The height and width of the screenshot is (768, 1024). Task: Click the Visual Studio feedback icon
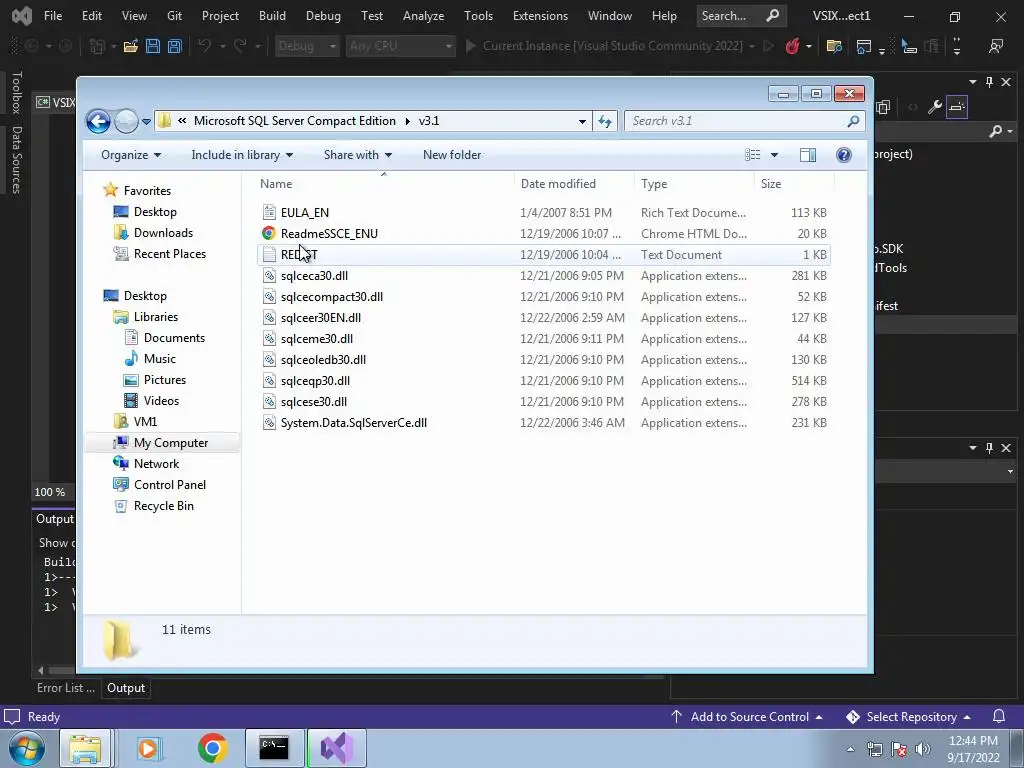coord(996,46)
